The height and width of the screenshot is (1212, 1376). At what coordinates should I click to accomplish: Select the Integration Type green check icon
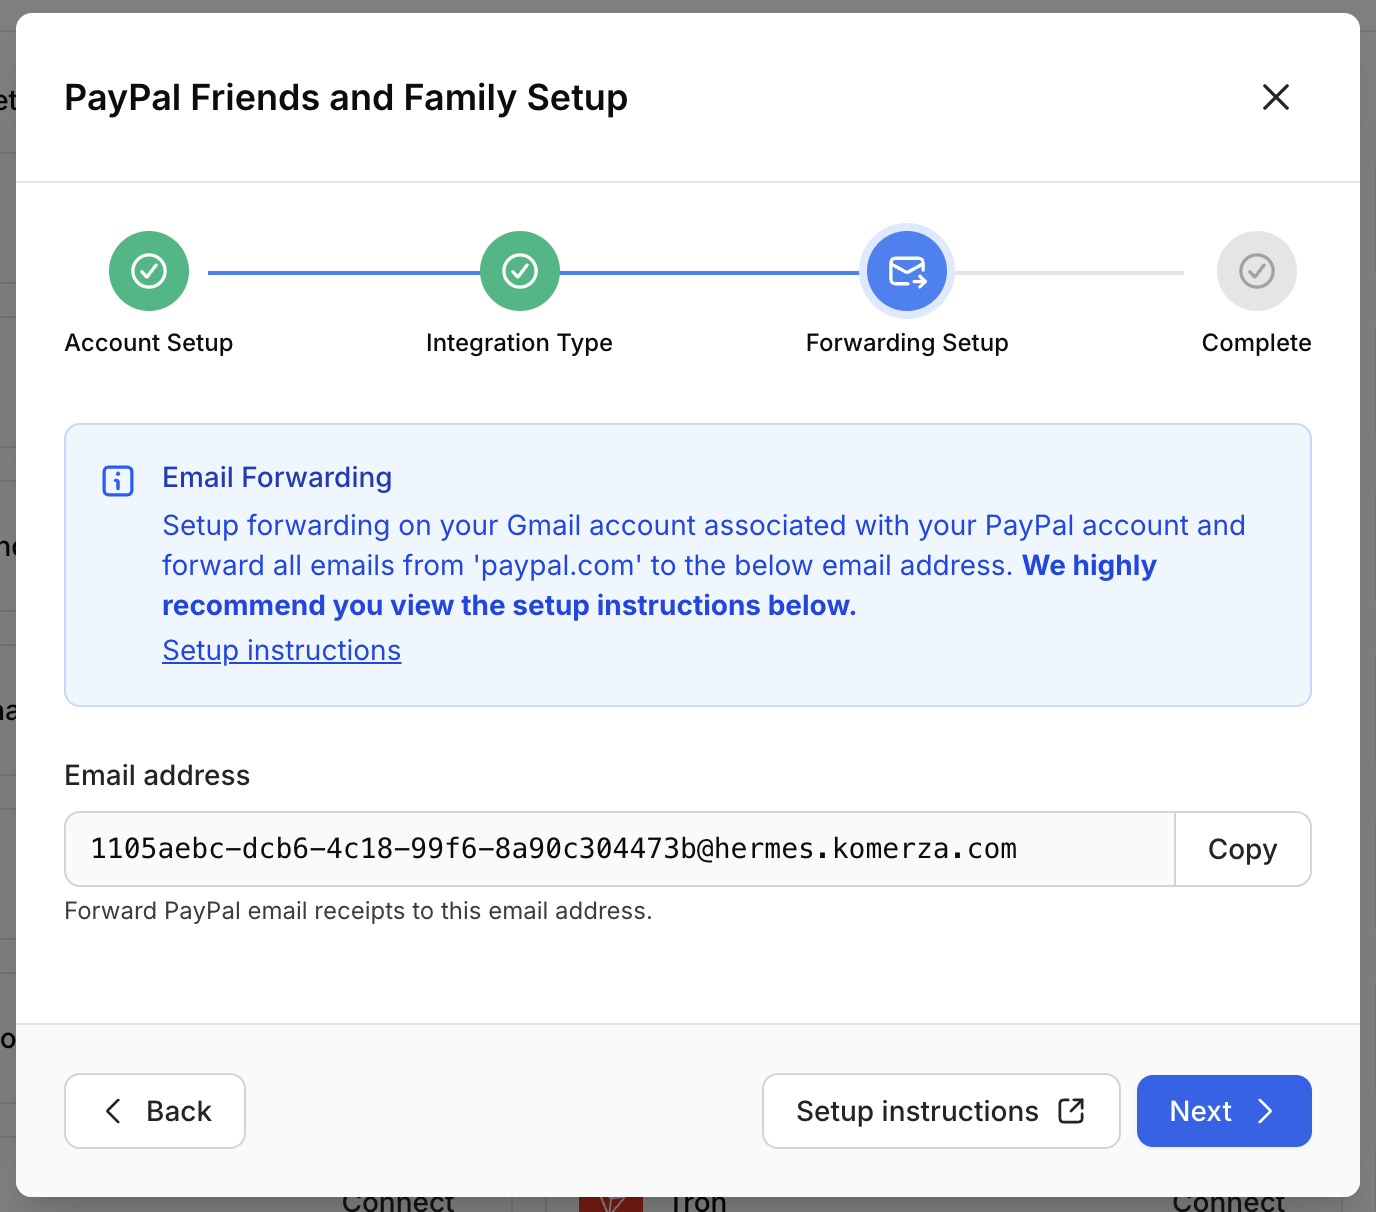coord(519,271)
